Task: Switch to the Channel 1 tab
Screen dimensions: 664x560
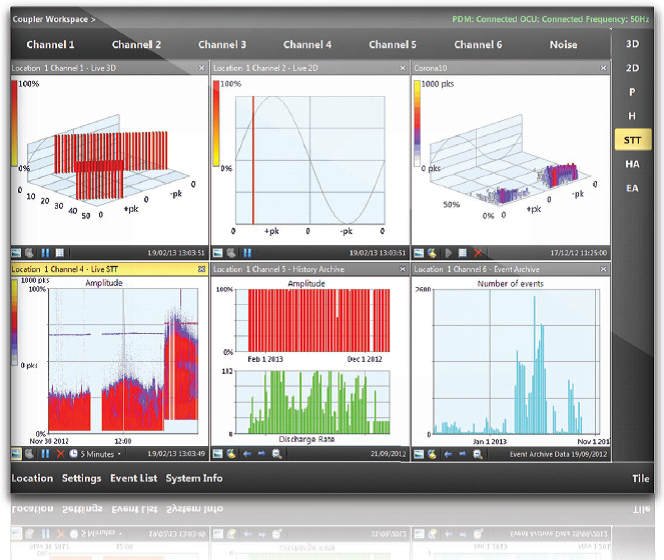Action: 50,44
